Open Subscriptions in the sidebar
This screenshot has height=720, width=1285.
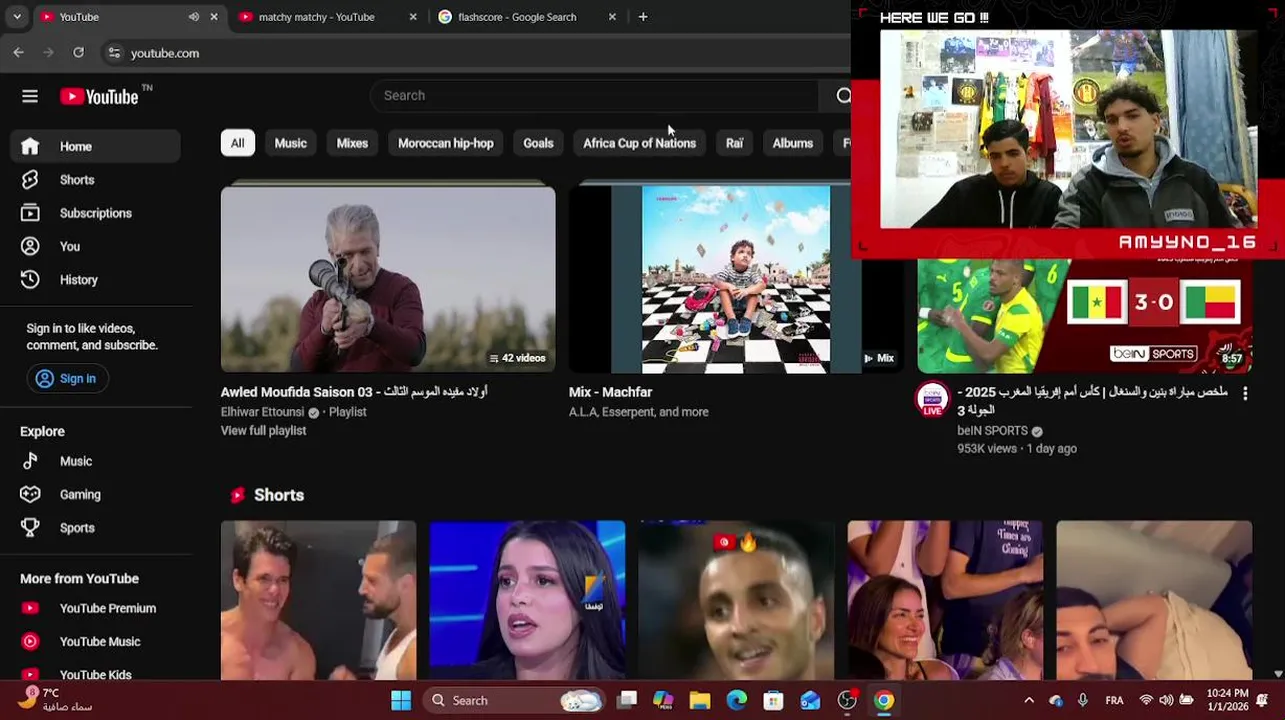point(96,213)
